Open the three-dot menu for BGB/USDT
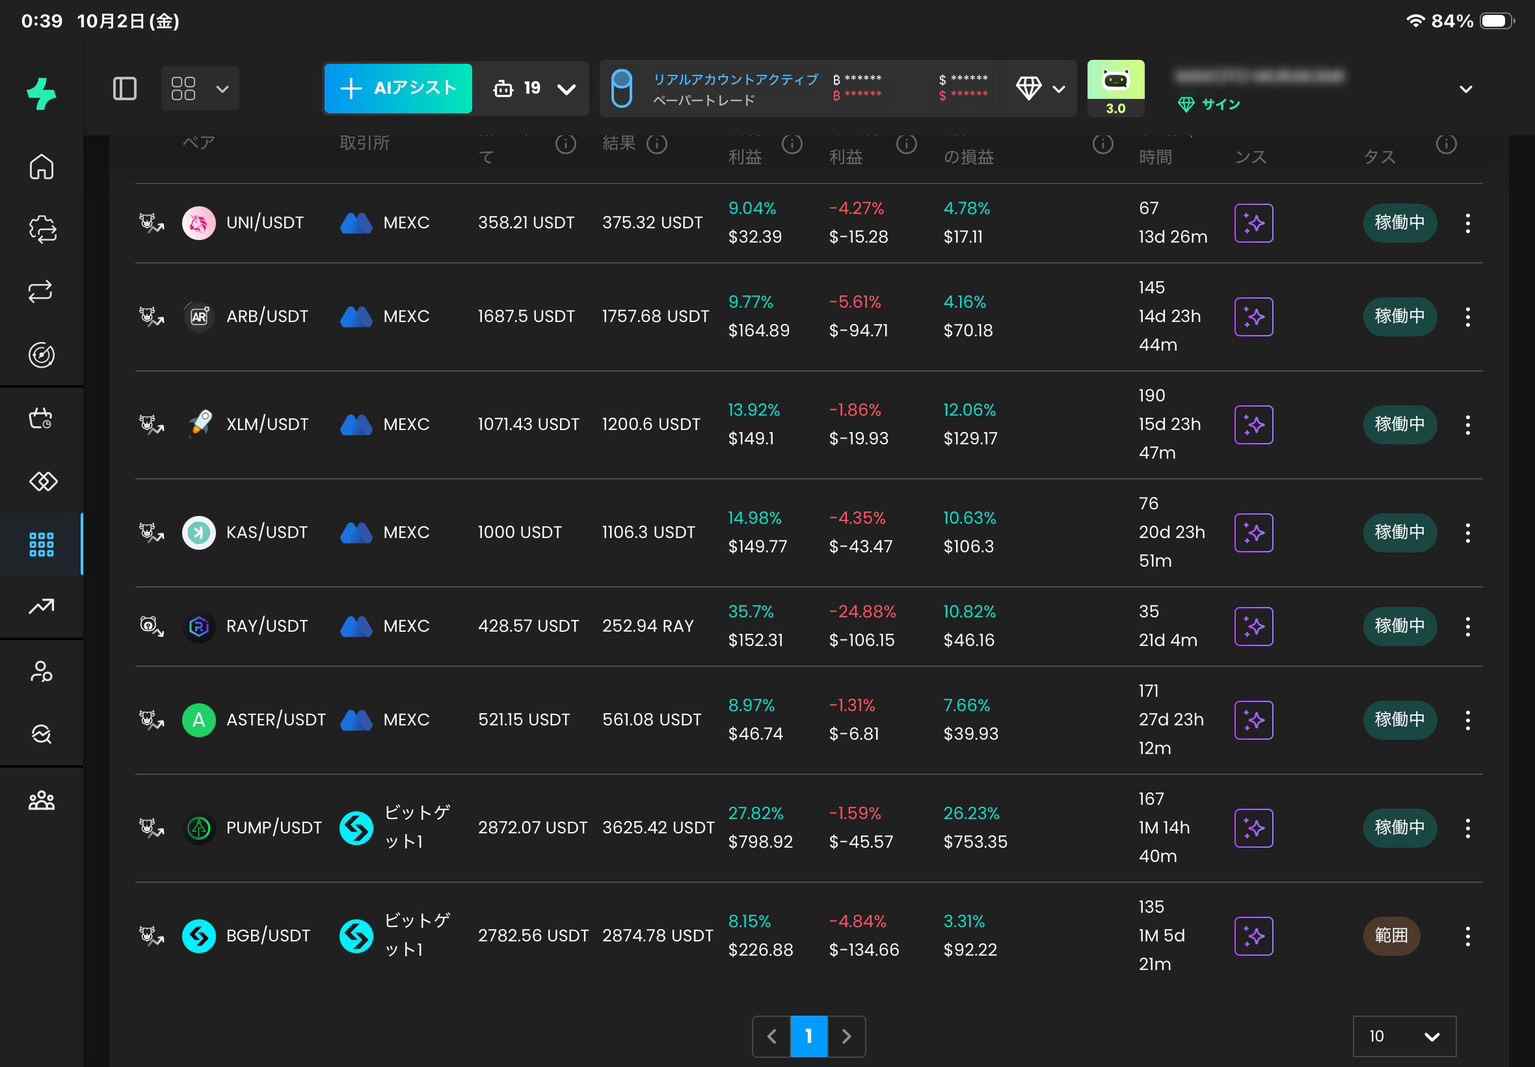1535x1067 pixels. 1467,936
